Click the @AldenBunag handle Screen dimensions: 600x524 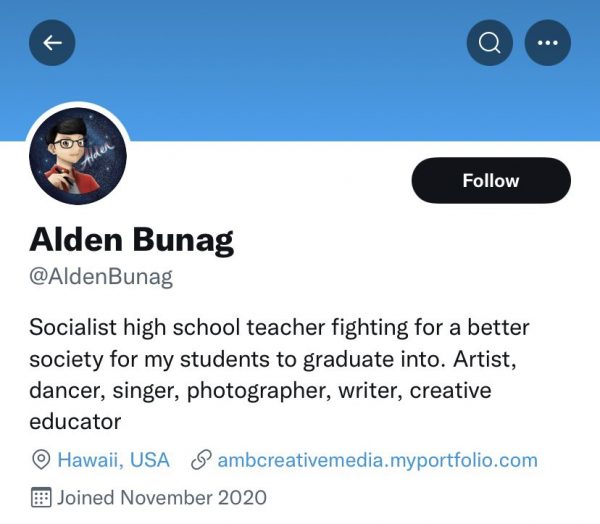(101, 277)
